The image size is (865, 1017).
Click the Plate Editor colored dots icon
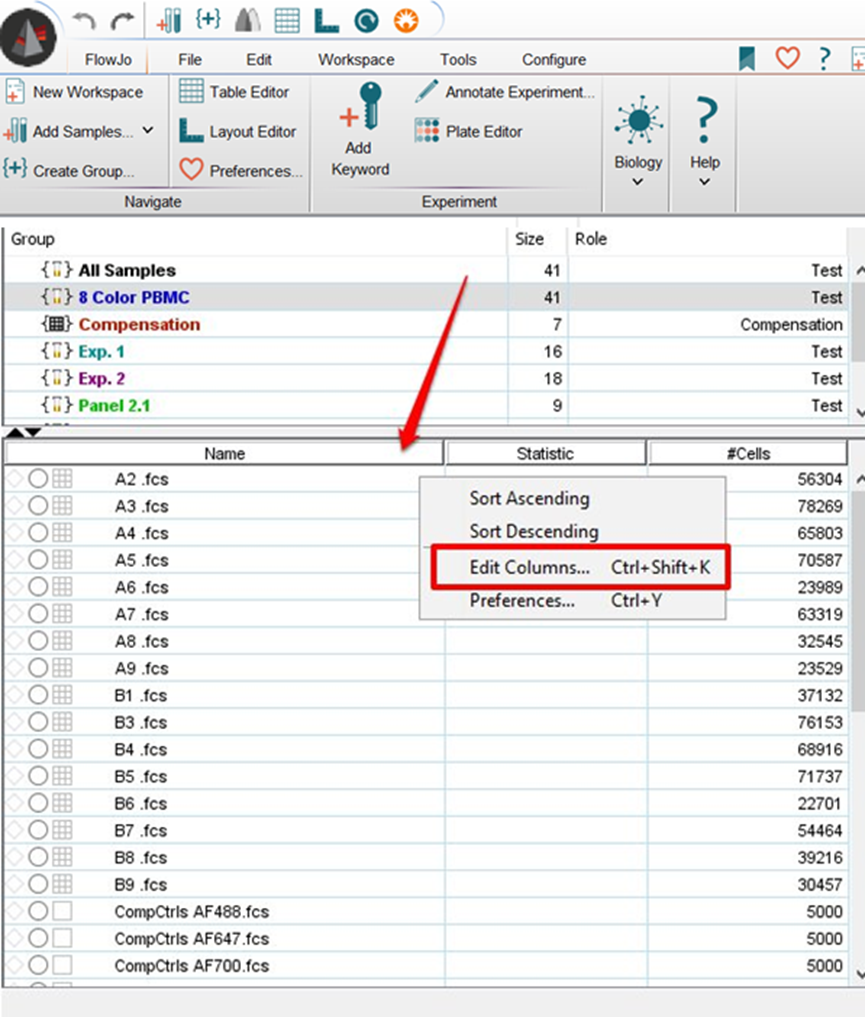click(427, 130)
